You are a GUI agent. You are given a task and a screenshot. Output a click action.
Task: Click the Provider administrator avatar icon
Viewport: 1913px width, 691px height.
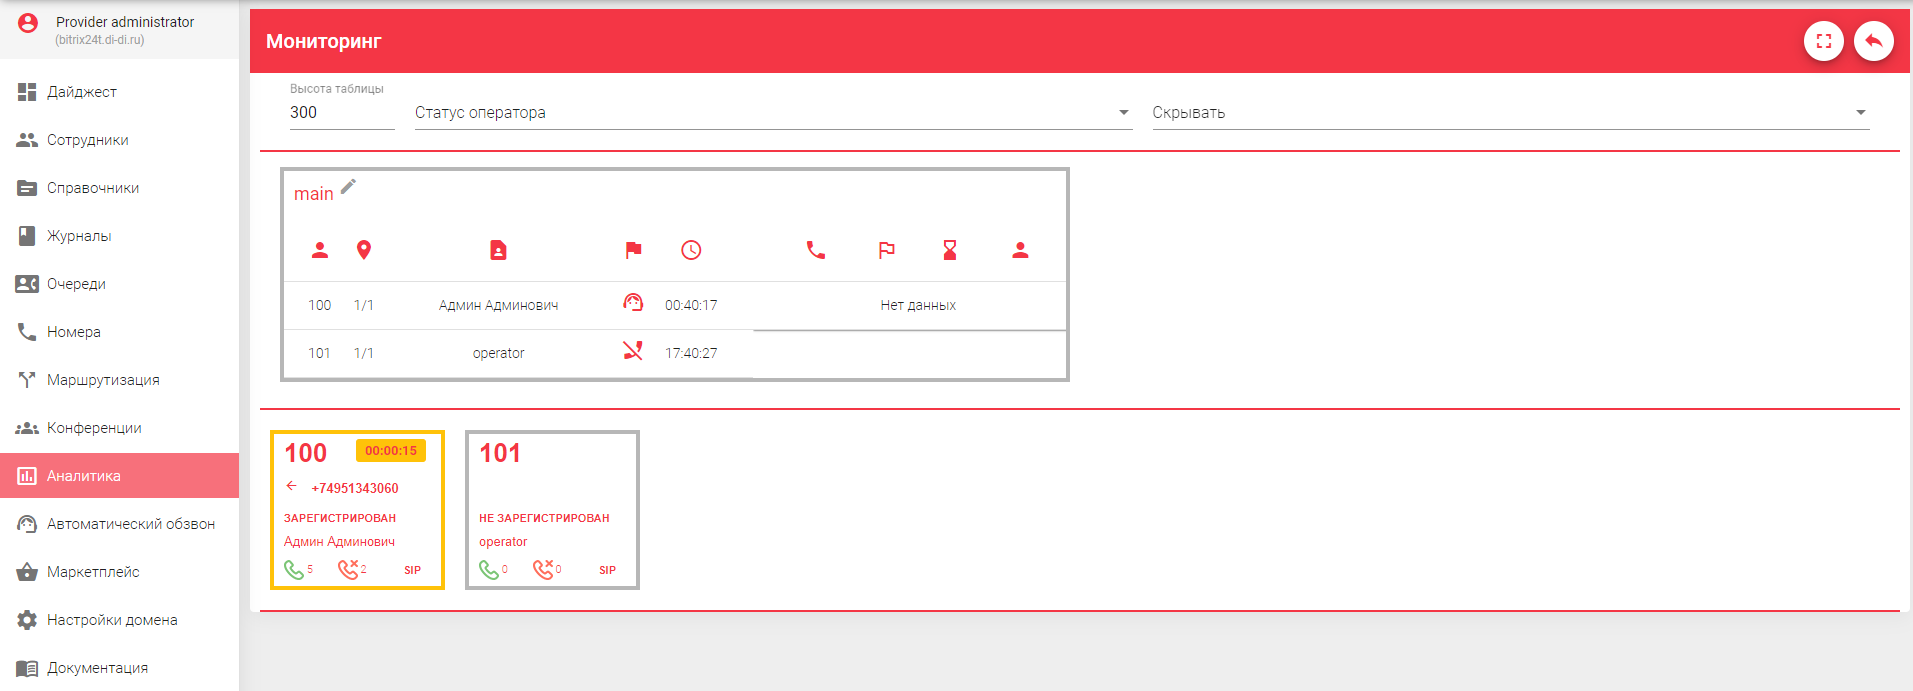click(28, 23)
